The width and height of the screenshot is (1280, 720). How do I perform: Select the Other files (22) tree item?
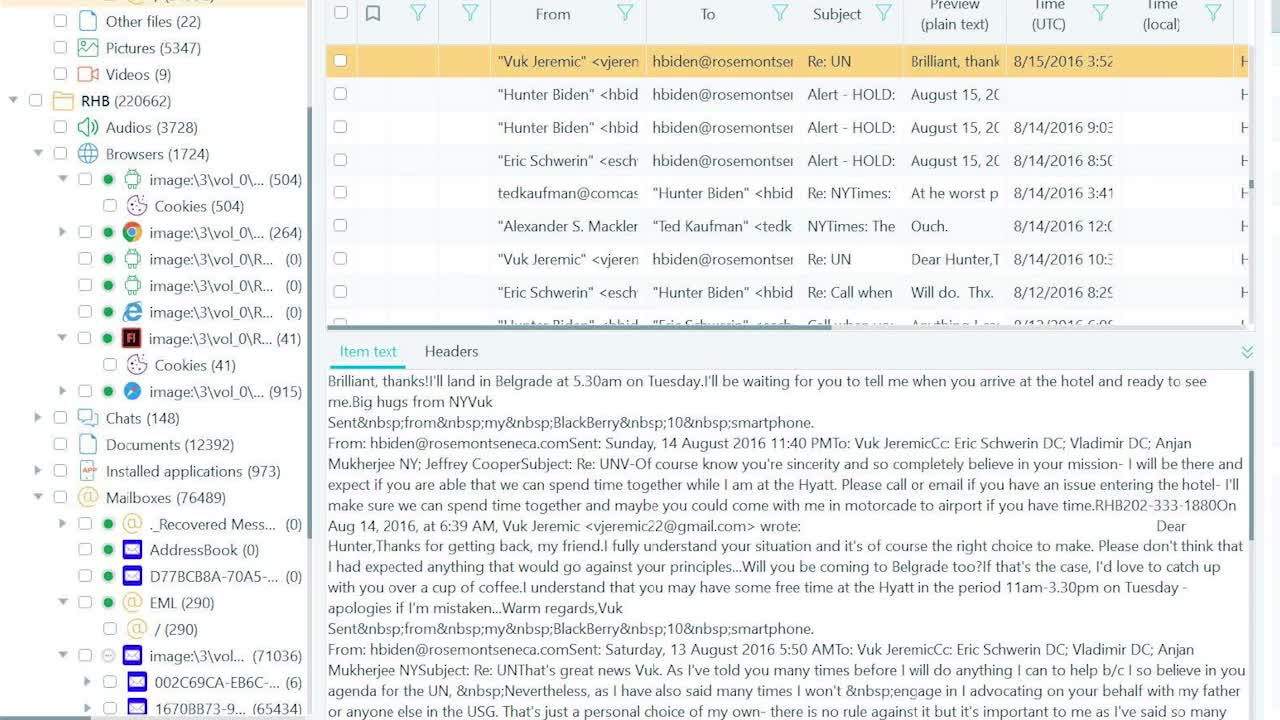153,21
